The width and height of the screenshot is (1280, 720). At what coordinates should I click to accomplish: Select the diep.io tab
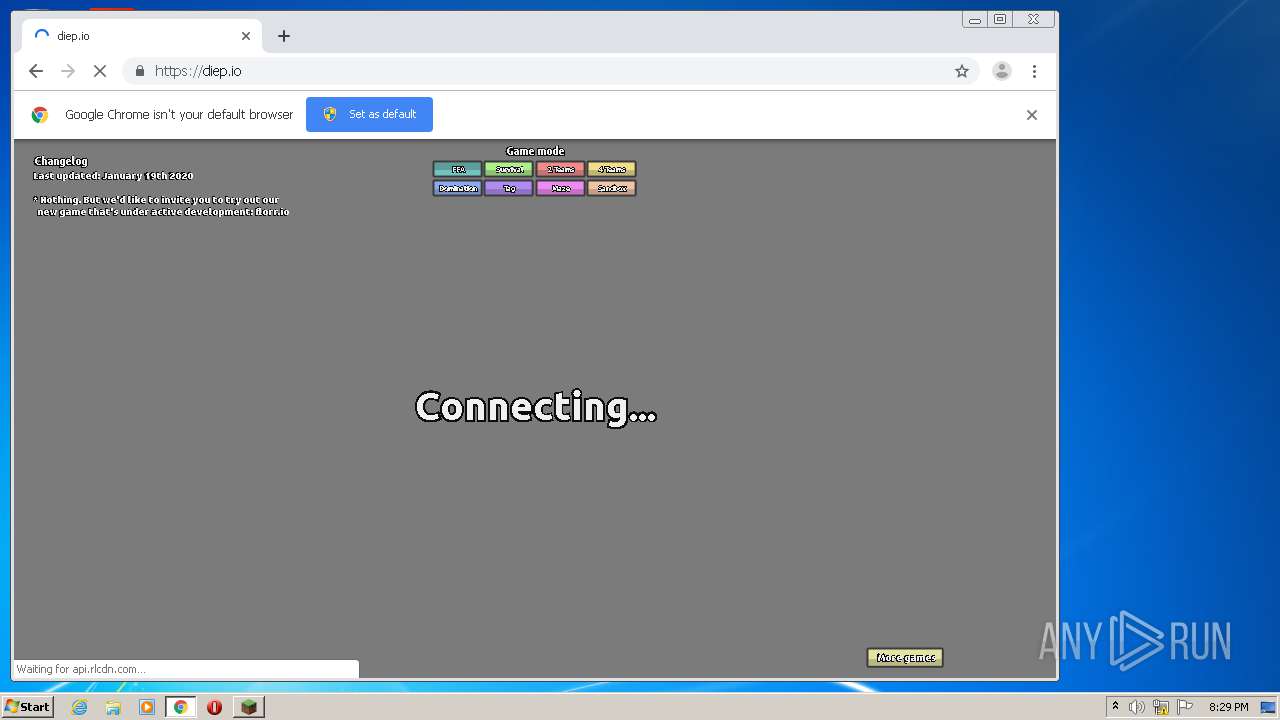(x=141, y=36)
